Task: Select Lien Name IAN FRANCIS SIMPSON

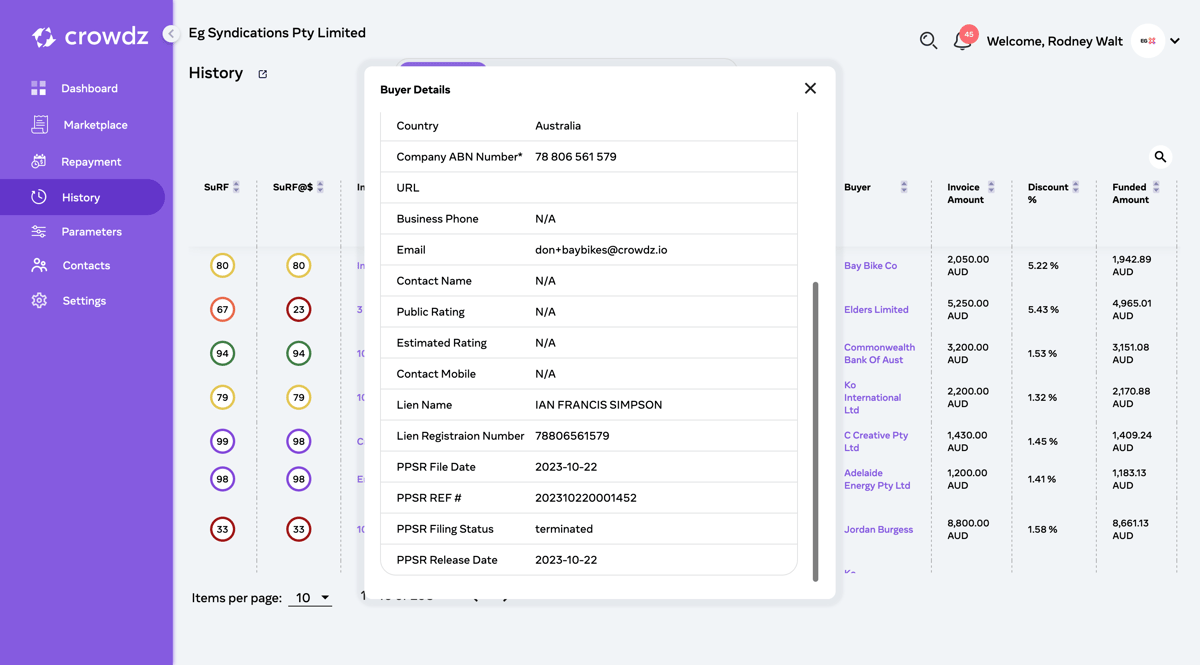Action: click(x=598, y=405)
